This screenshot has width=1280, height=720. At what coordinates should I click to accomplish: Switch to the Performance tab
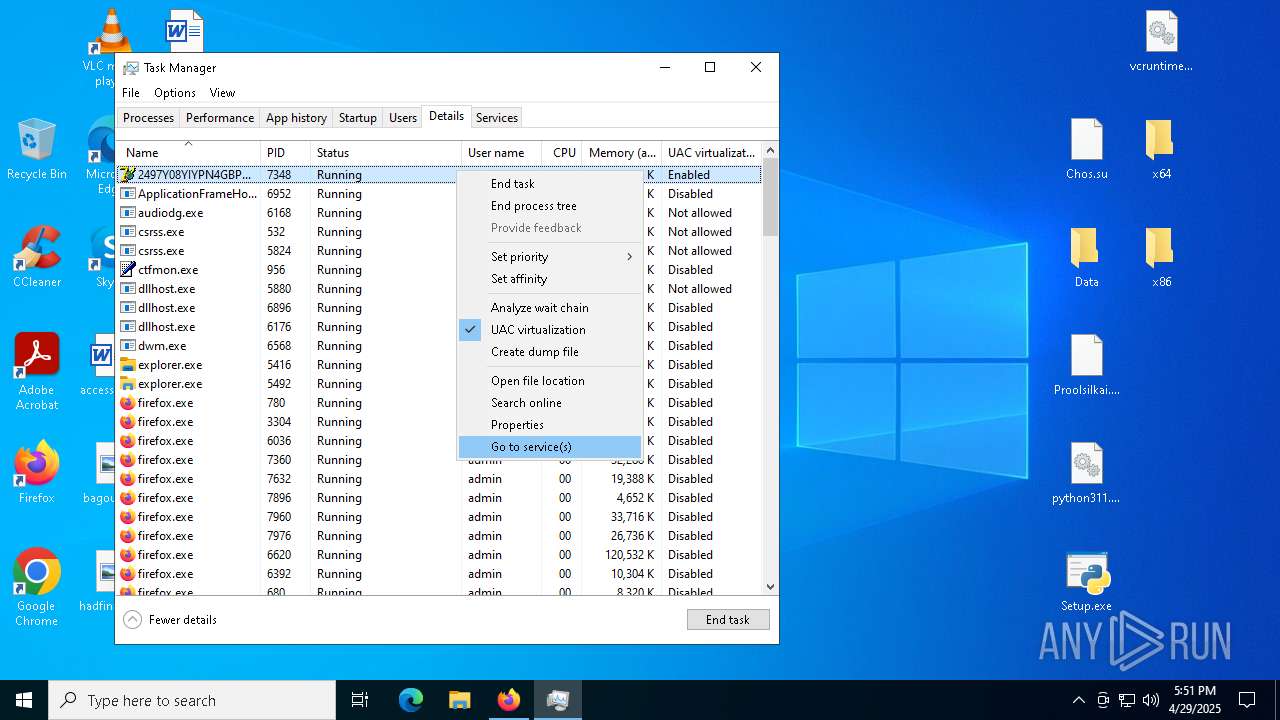tap(220, 118)
